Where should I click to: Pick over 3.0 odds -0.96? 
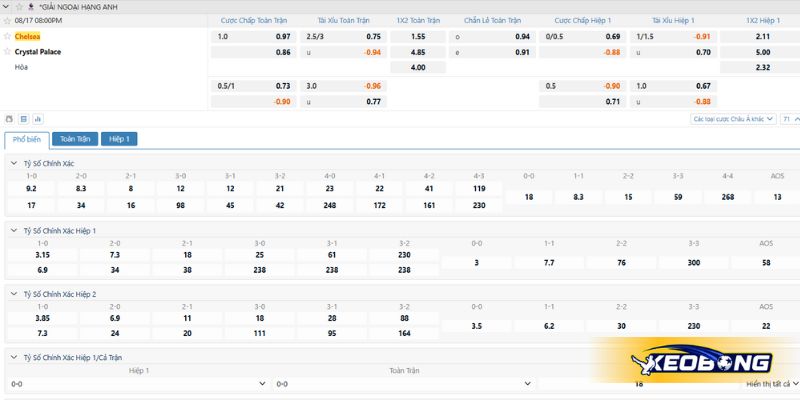point(343,86)
